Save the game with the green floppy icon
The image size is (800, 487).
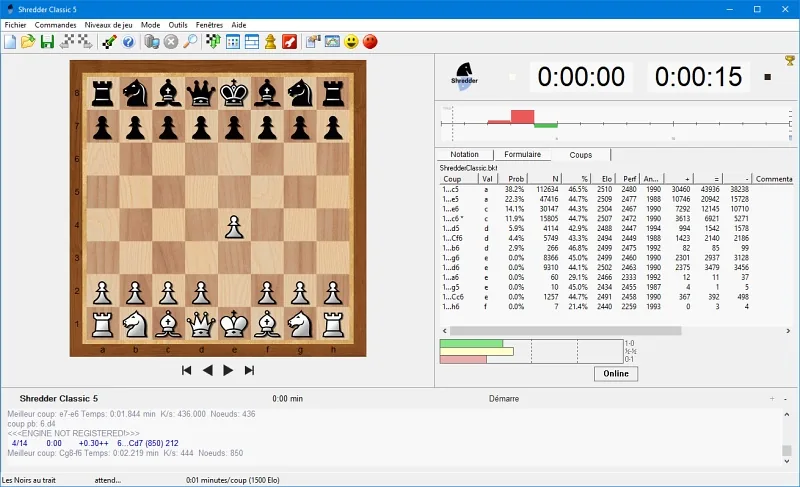(x=47, y=42)
